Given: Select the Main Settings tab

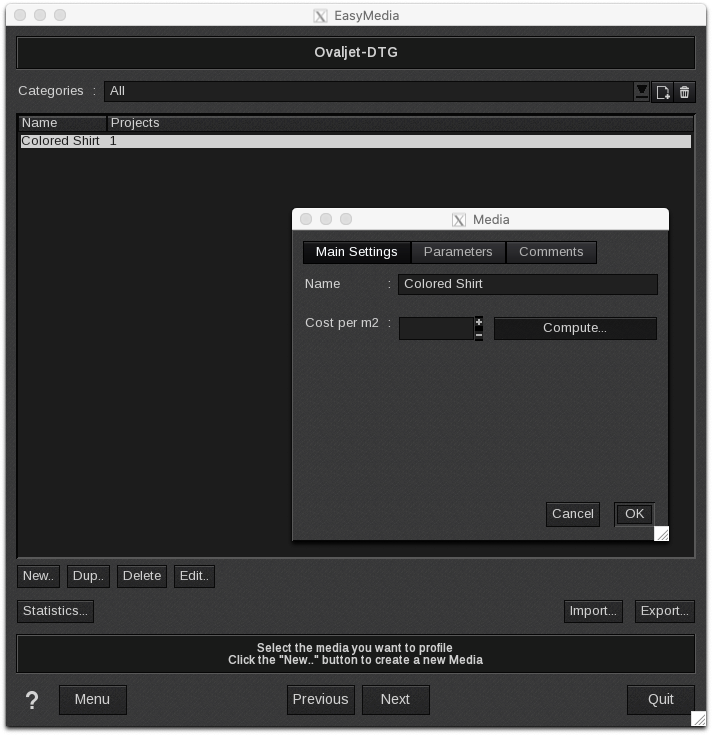Looking at the screenshot, I should pyautogui.click(x=356, y=252).
